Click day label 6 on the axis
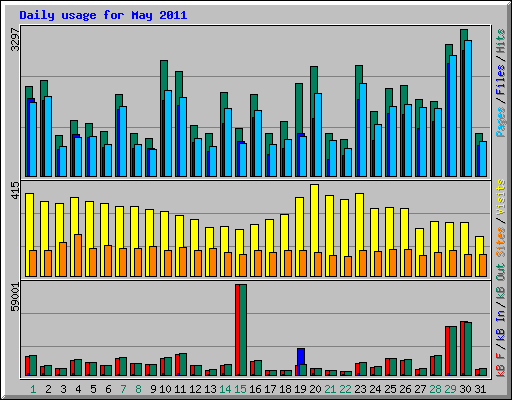 pyautogui.click(x=108, y=389)
